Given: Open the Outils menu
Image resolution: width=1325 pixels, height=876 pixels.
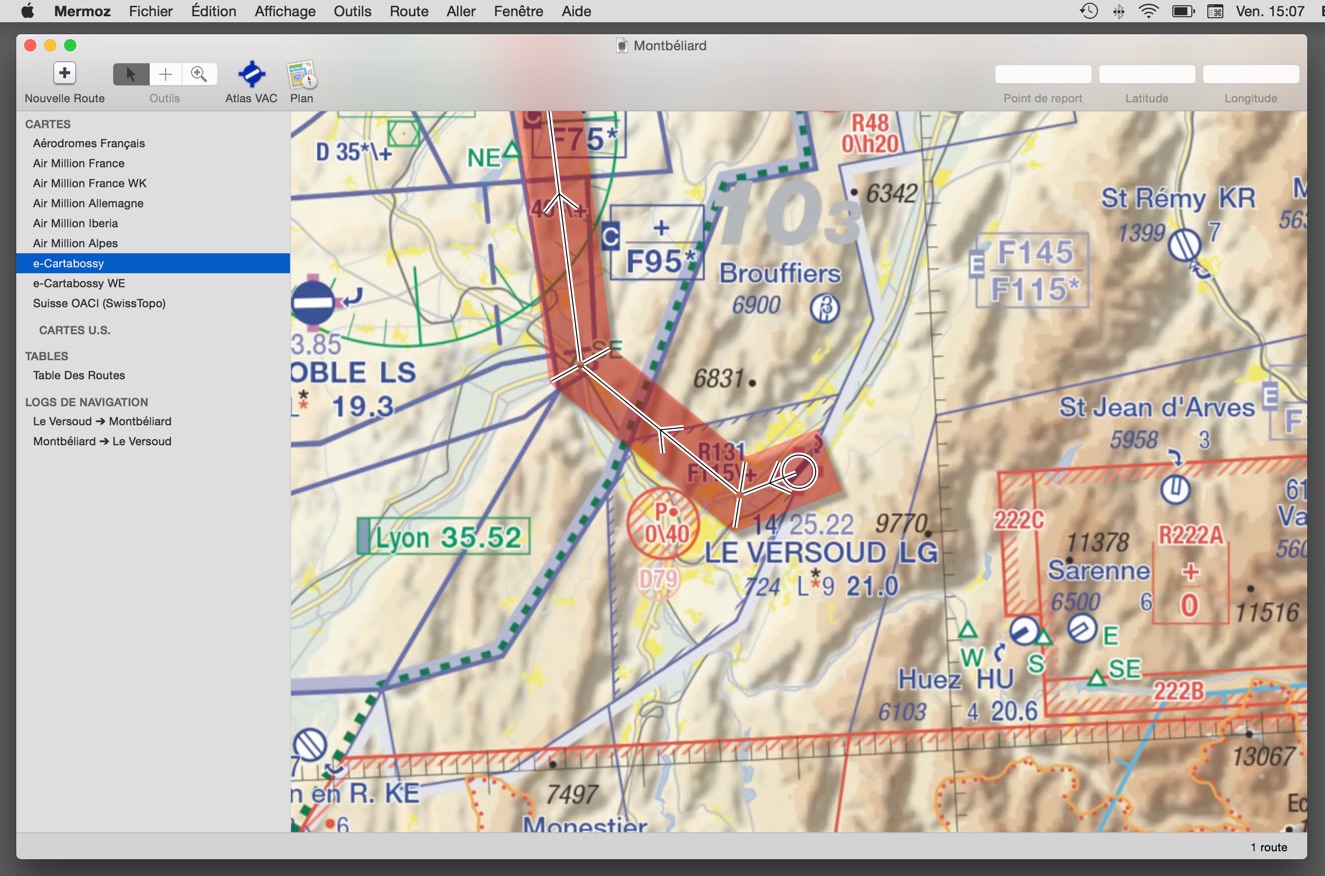Looking at the screenshot, I should 352,11.
